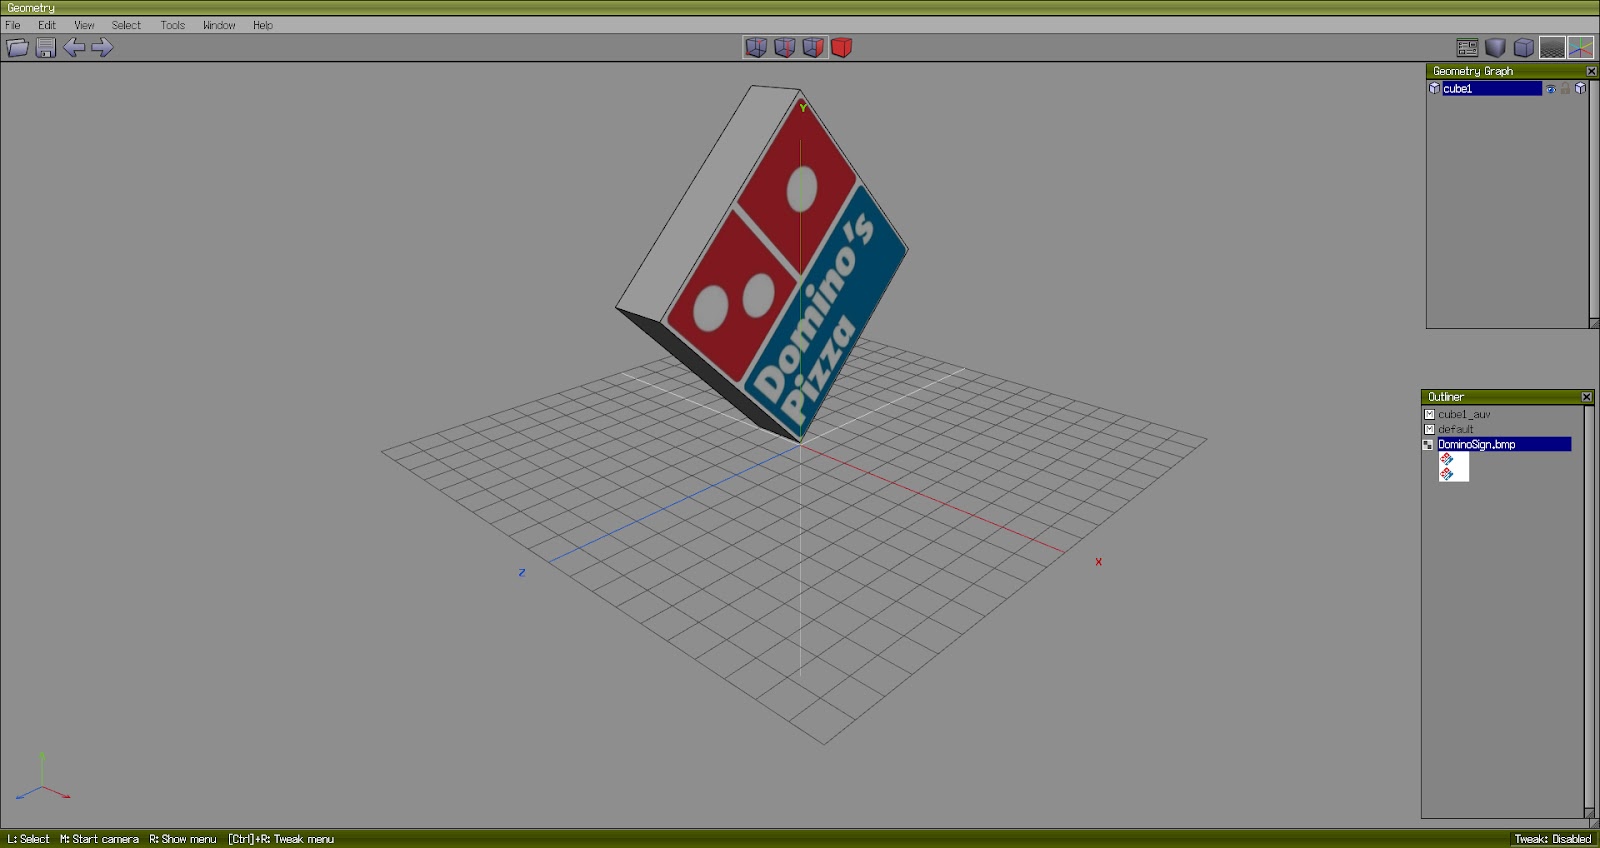Toggle the lock icon for cube1
Screen dimensions: 1600x848
[x=1565, y=89]
